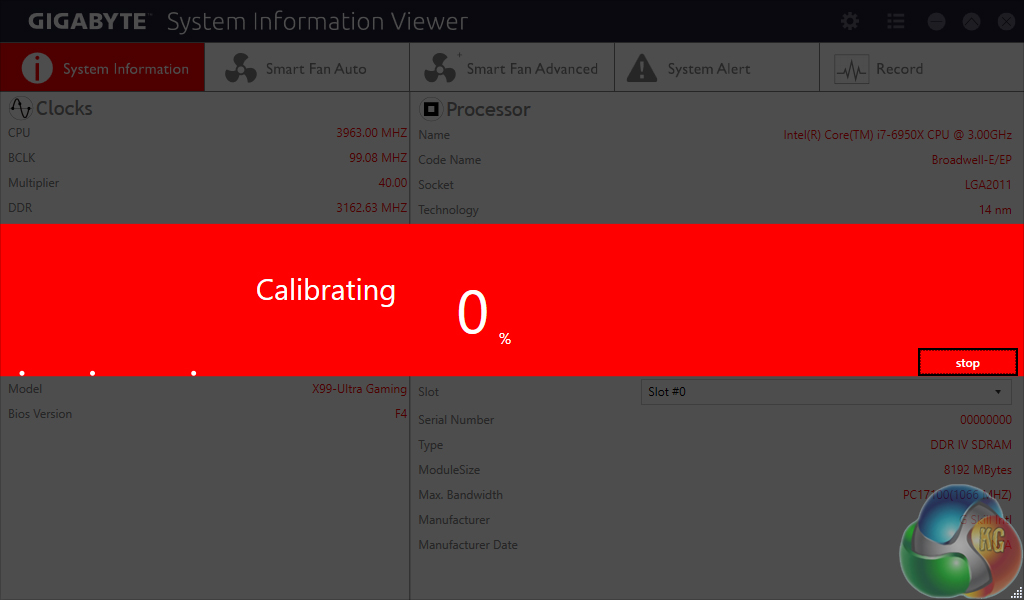
Task: Click the Clocks waveform icon
Action: point(20,108)
